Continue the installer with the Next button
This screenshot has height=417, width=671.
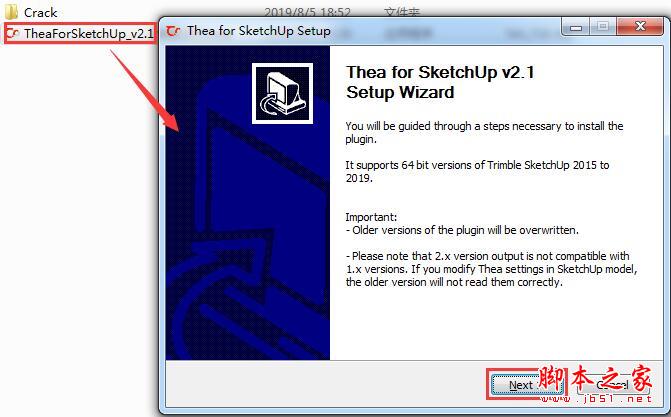point(526,385)
